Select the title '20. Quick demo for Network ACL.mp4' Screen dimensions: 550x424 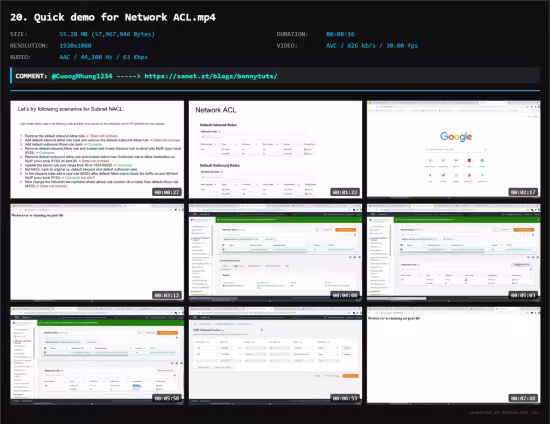[113, 17]
